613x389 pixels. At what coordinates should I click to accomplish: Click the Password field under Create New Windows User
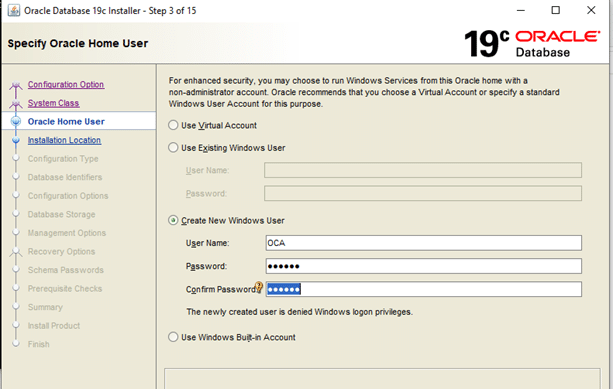coord(423,266)
